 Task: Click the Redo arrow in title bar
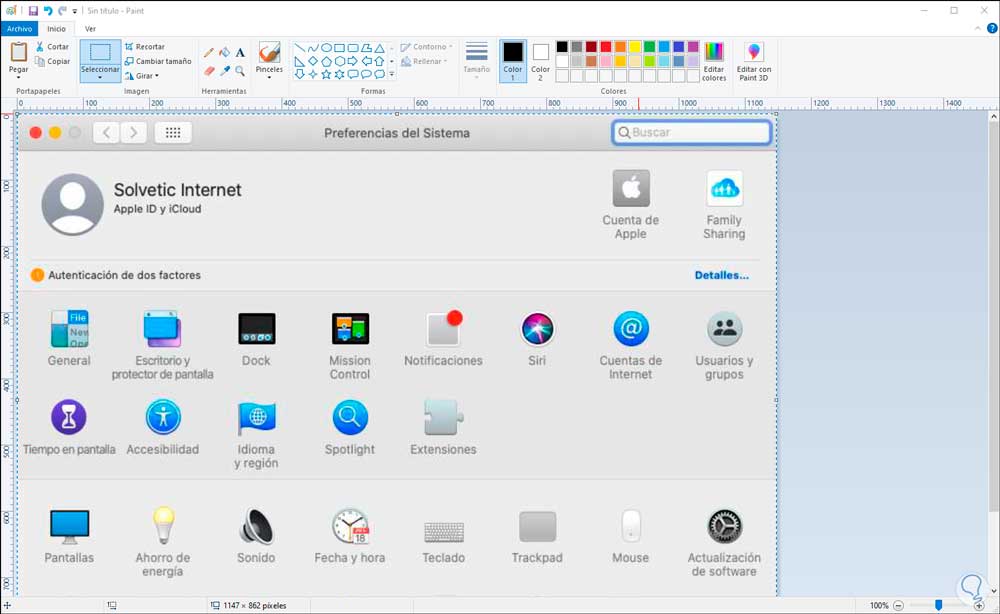click(x=62, y=11)
